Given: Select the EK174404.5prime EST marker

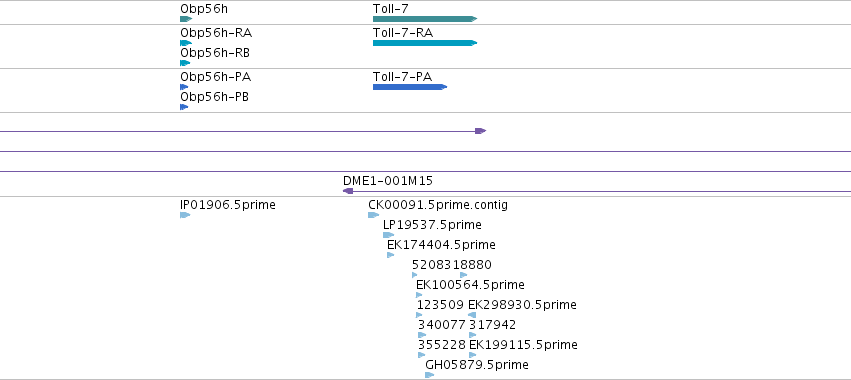Looking at the screenshot, I should click(391, 255).
